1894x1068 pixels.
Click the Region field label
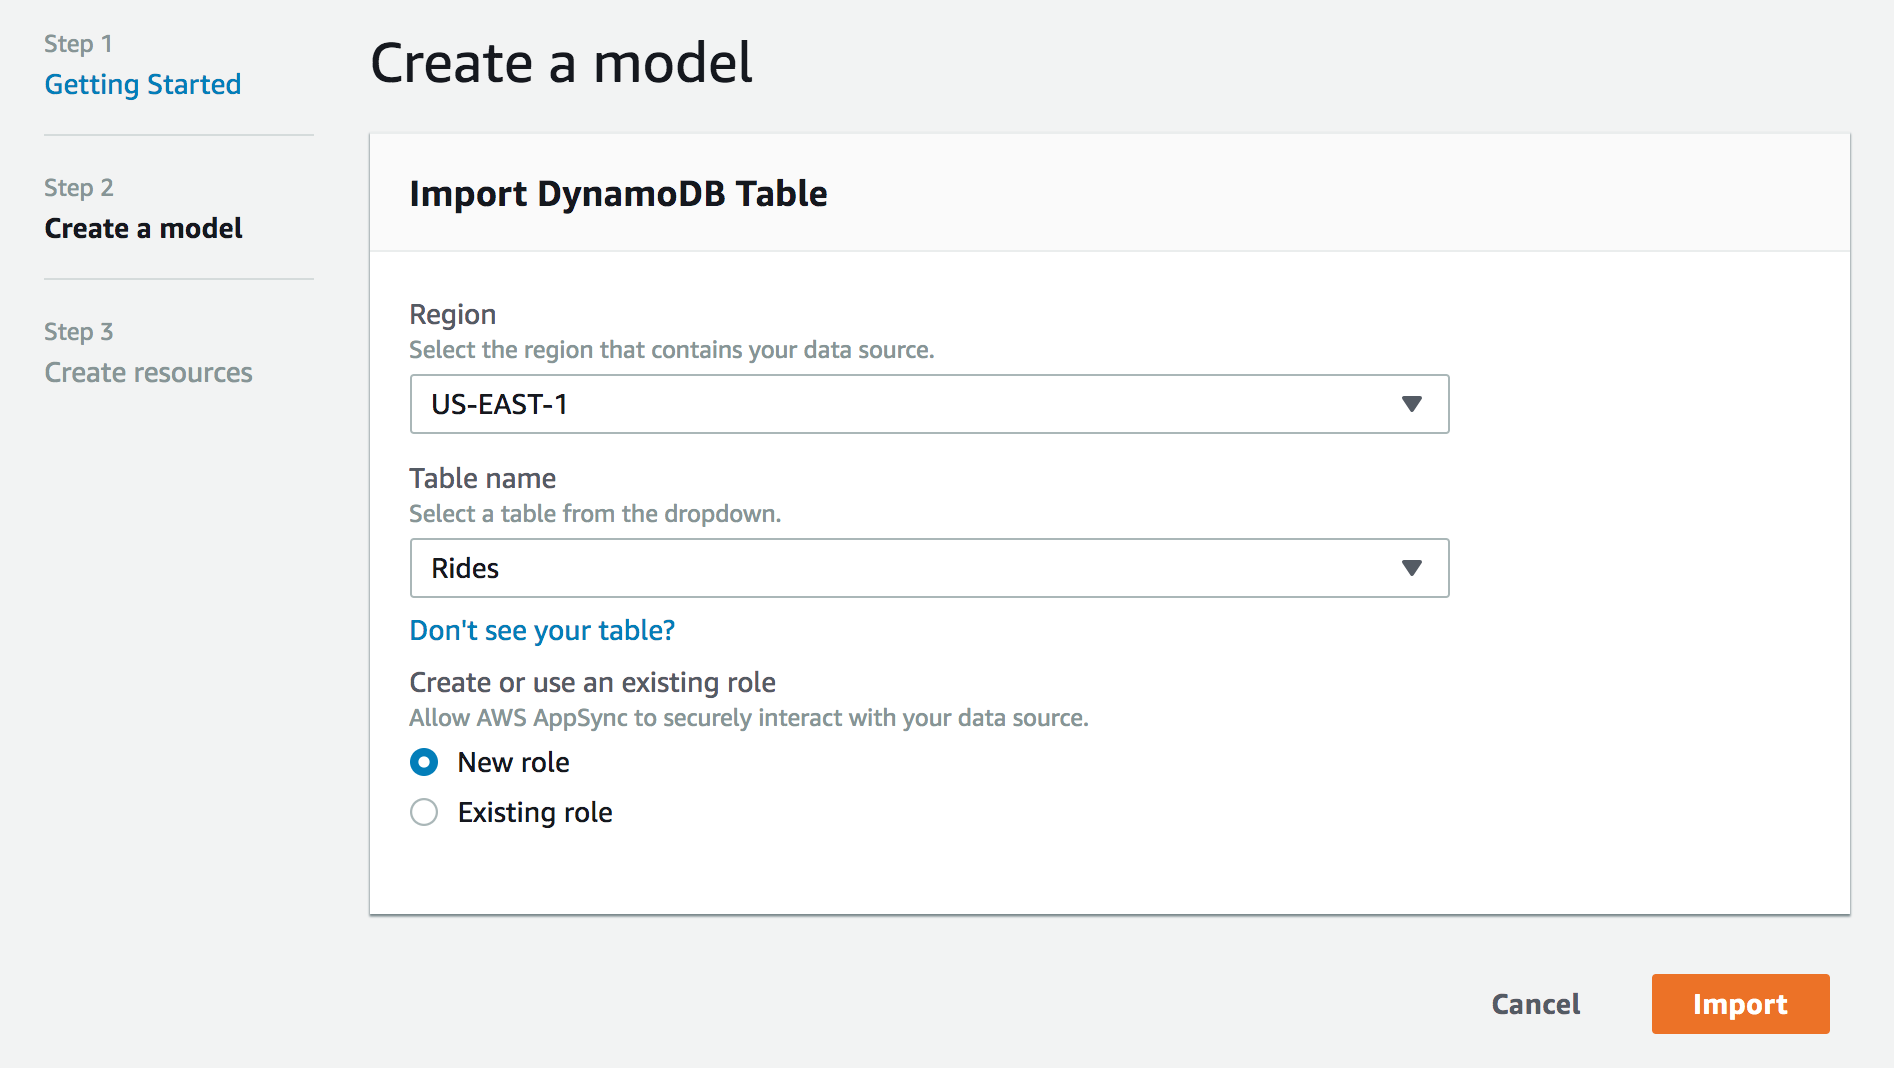point(453,314)
